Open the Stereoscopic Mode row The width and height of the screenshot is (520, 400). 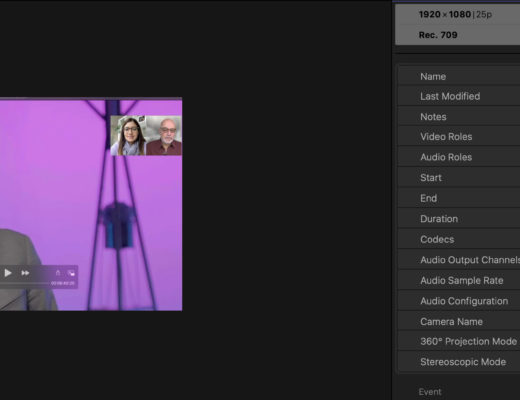tap(459, 362)
